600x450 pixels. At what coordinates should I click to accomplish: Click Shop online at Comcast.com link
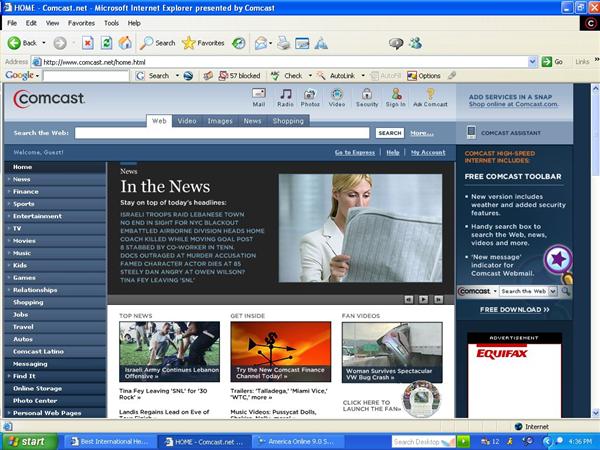(513, 104)
